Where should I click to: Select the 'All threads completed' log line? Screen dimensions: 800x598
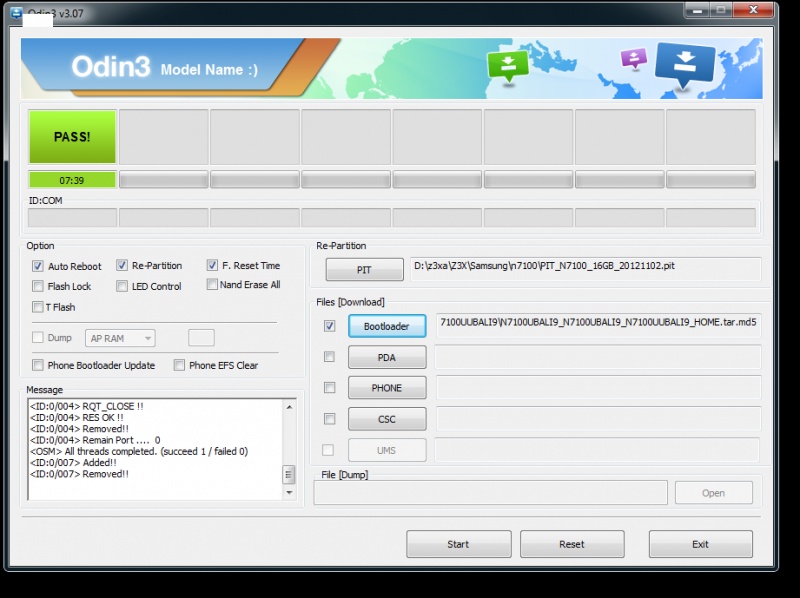tap(139, 452)
